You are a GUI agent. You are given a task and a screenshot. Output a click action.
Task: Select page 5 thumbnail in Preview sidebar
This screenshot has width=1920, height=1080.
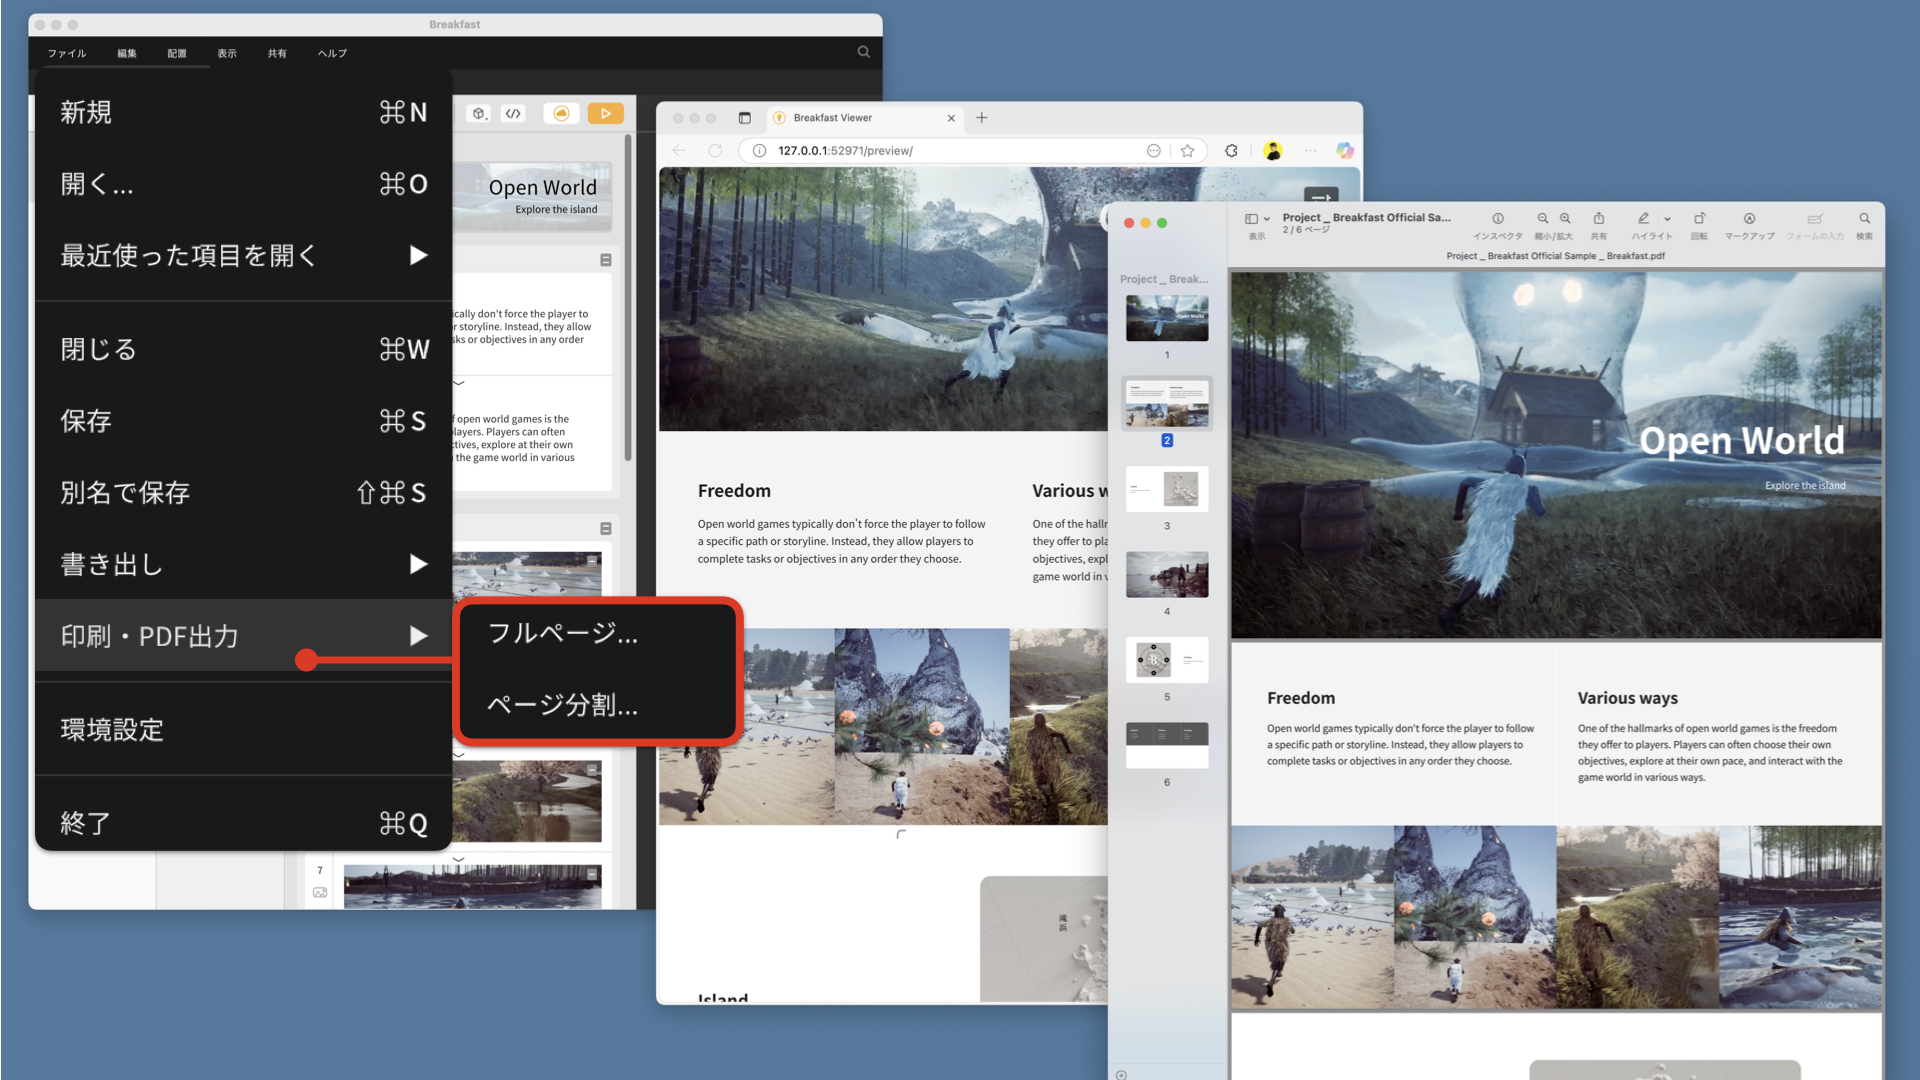coord(1167,660)
